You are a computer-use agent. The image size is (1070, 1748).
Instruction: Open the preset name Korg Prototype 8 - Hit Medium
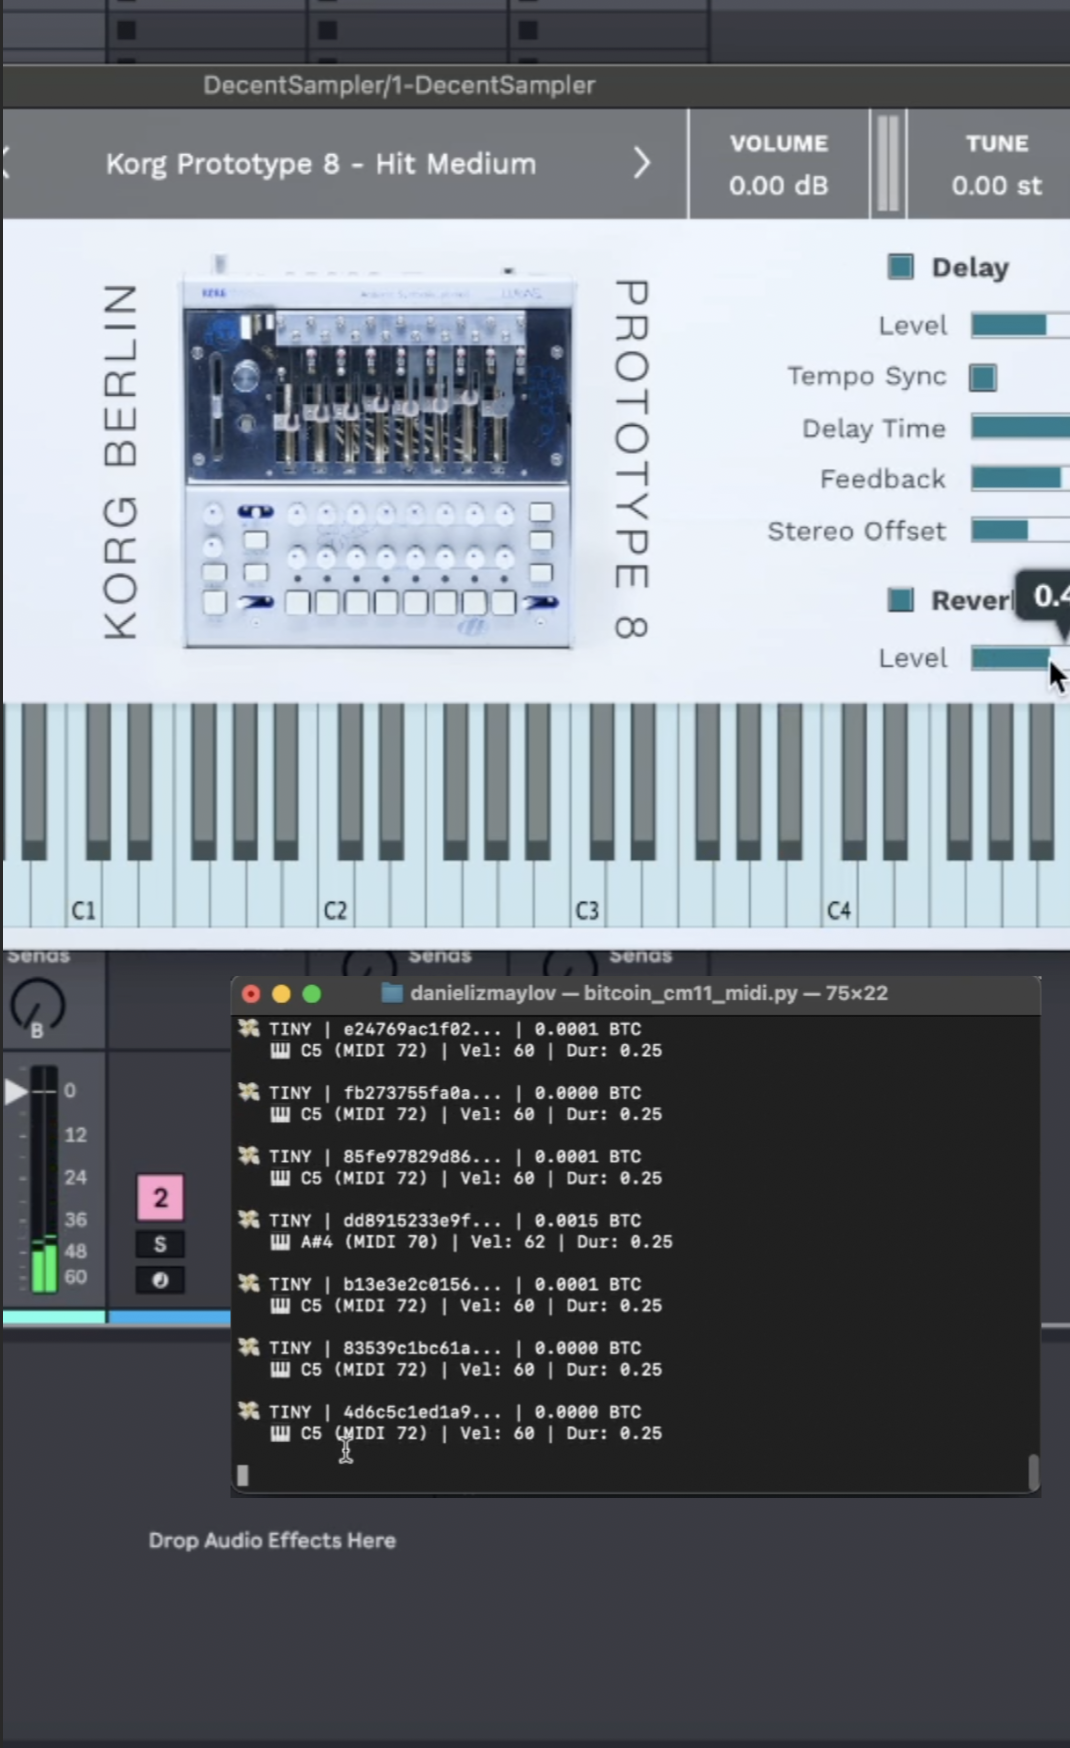pos(321,164)
